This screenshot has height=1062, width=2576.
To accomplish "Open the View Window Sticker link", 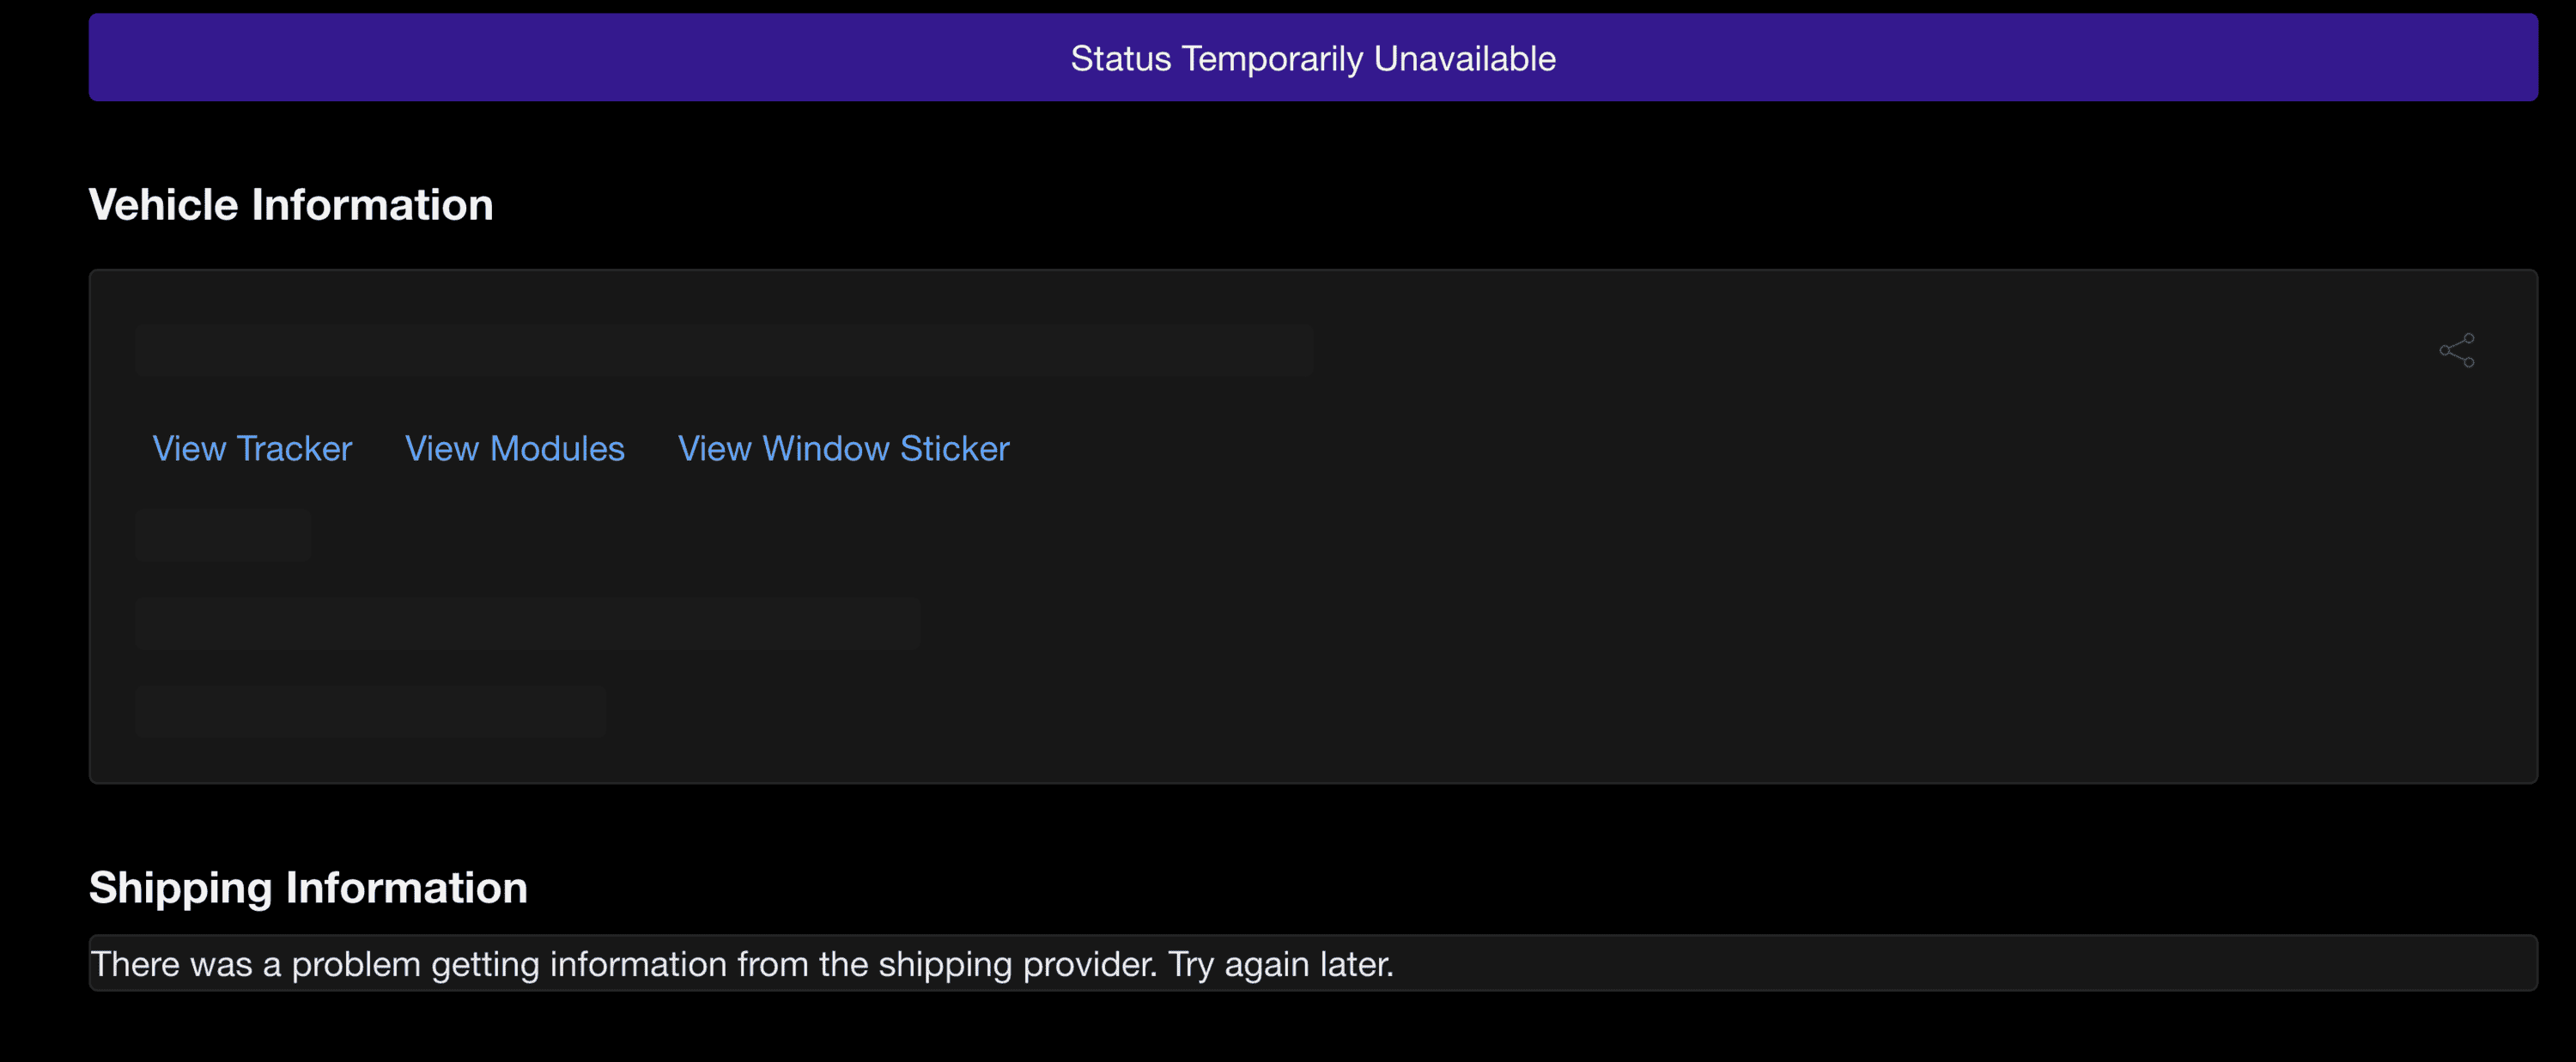I will coord(843,449).
